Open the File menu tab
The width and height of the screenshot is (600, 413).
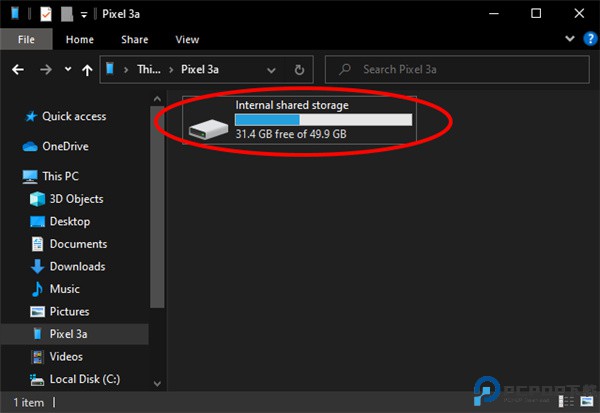pyautogui.click(x=25, y=40)
